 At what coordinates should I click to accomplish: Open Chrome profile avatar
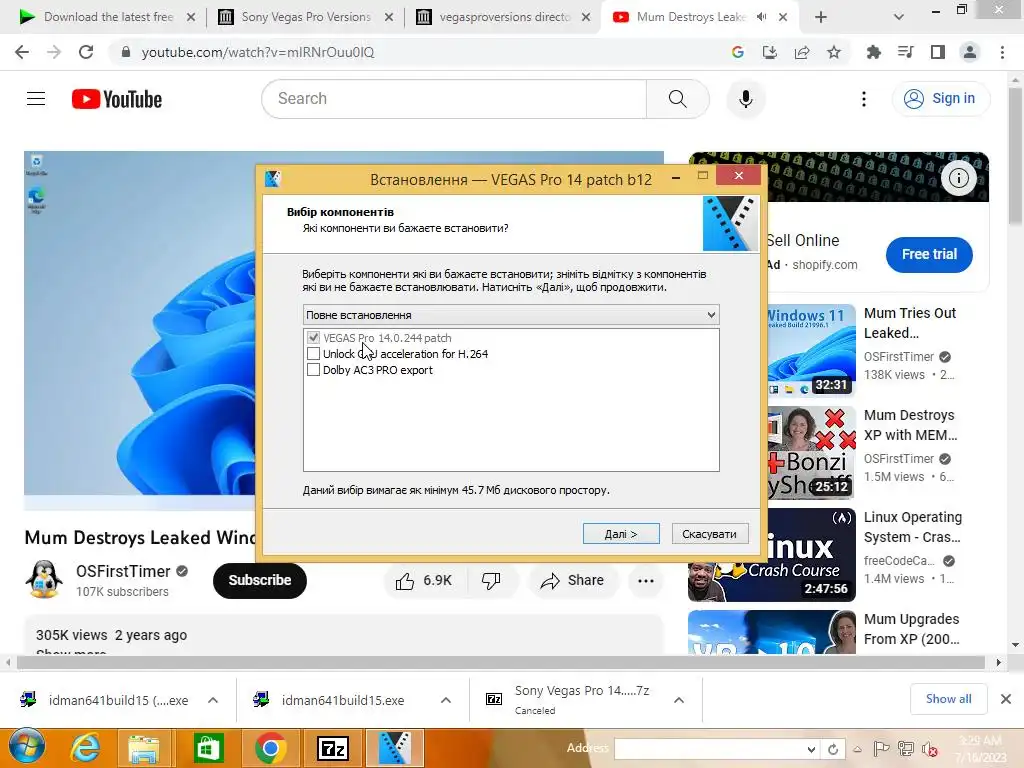[970, 52]
